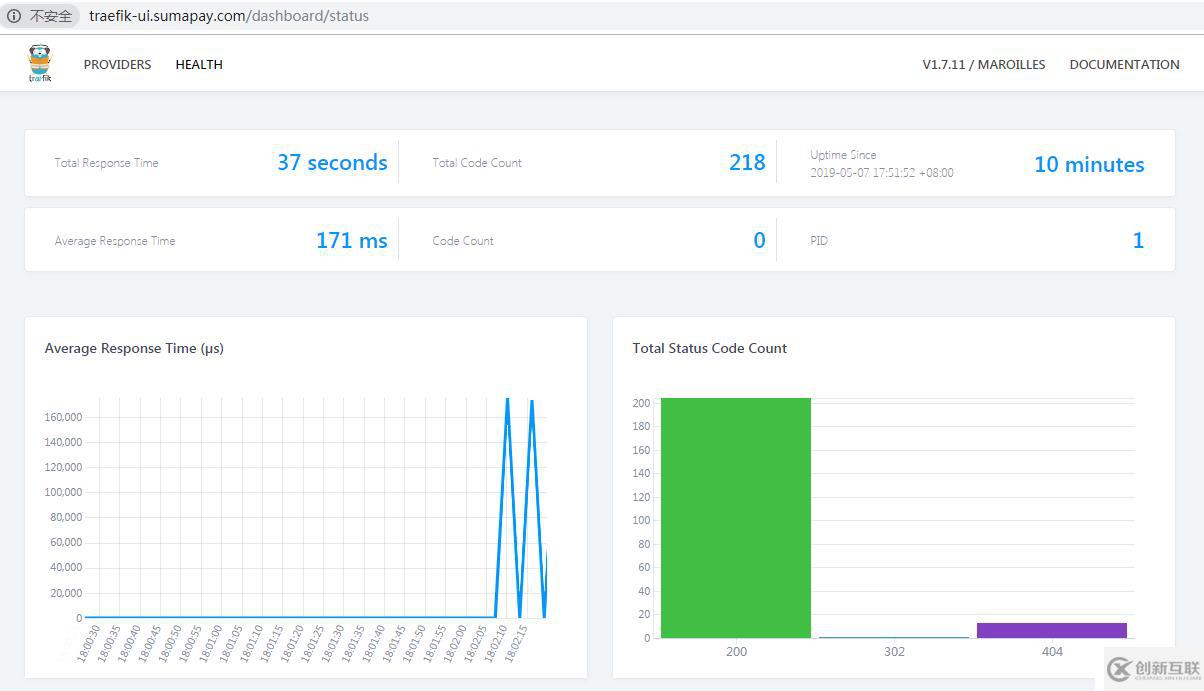
Task: Click the 171 ms average response value
Action: coord(352,240)
